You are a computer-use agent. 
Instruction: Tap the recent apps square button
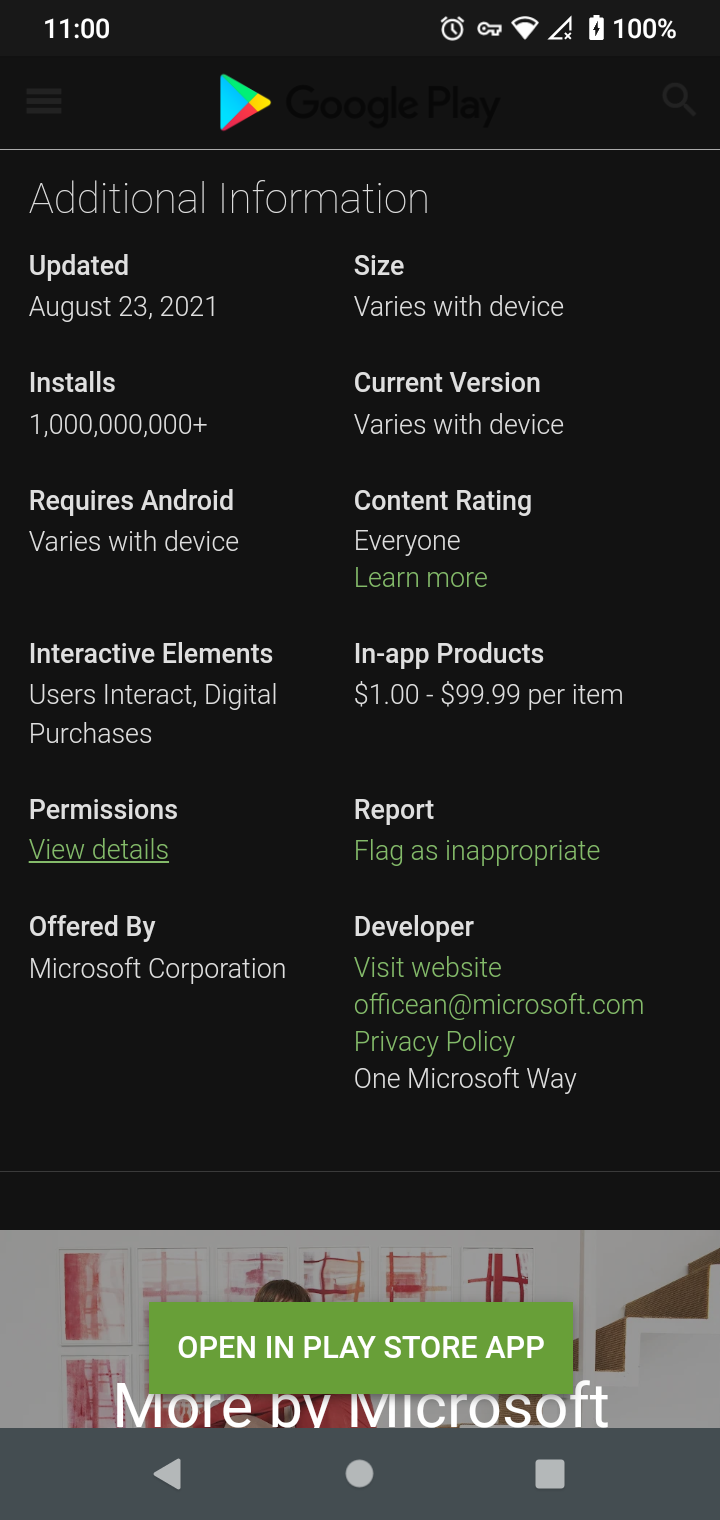pos(549,1473)
